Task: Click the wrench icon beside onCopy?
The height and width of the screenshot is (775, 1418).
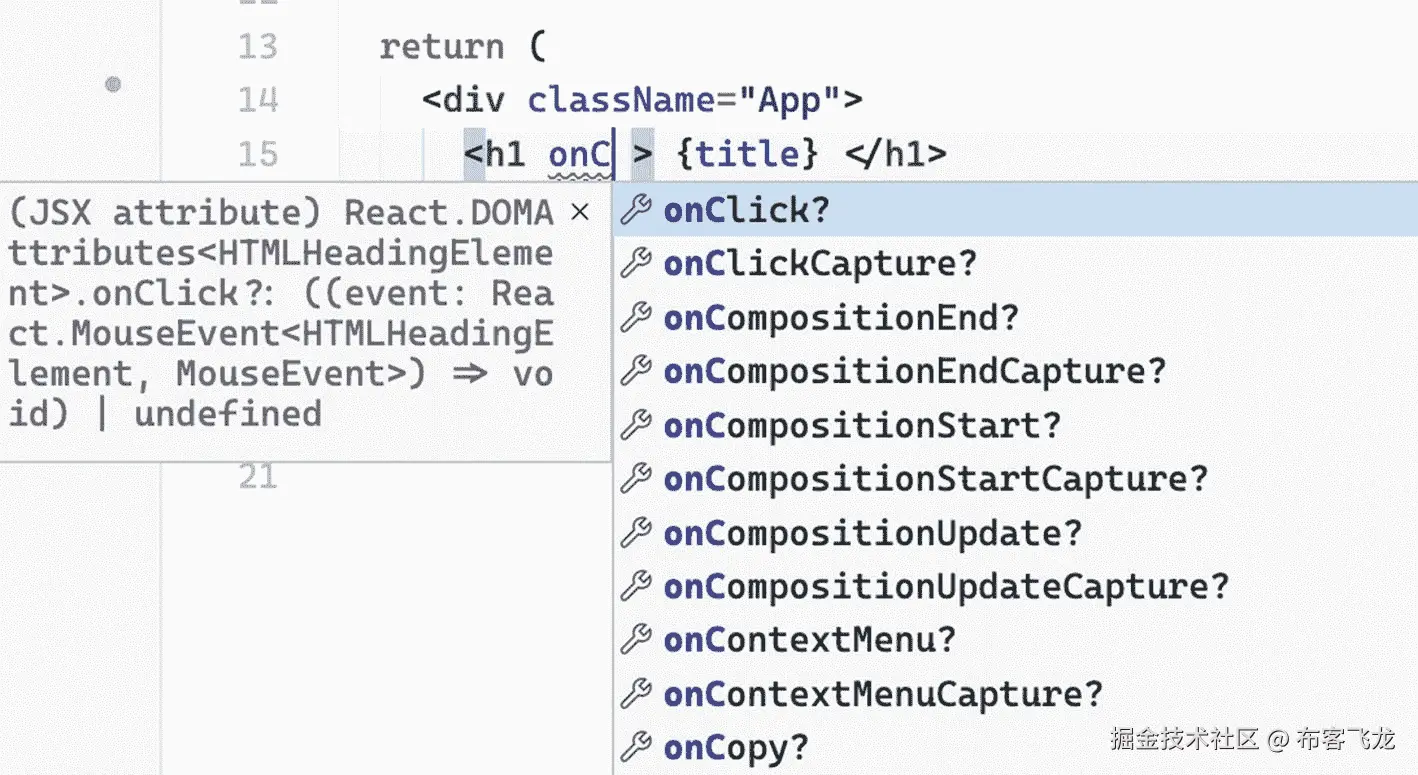Action: (637, 747)
